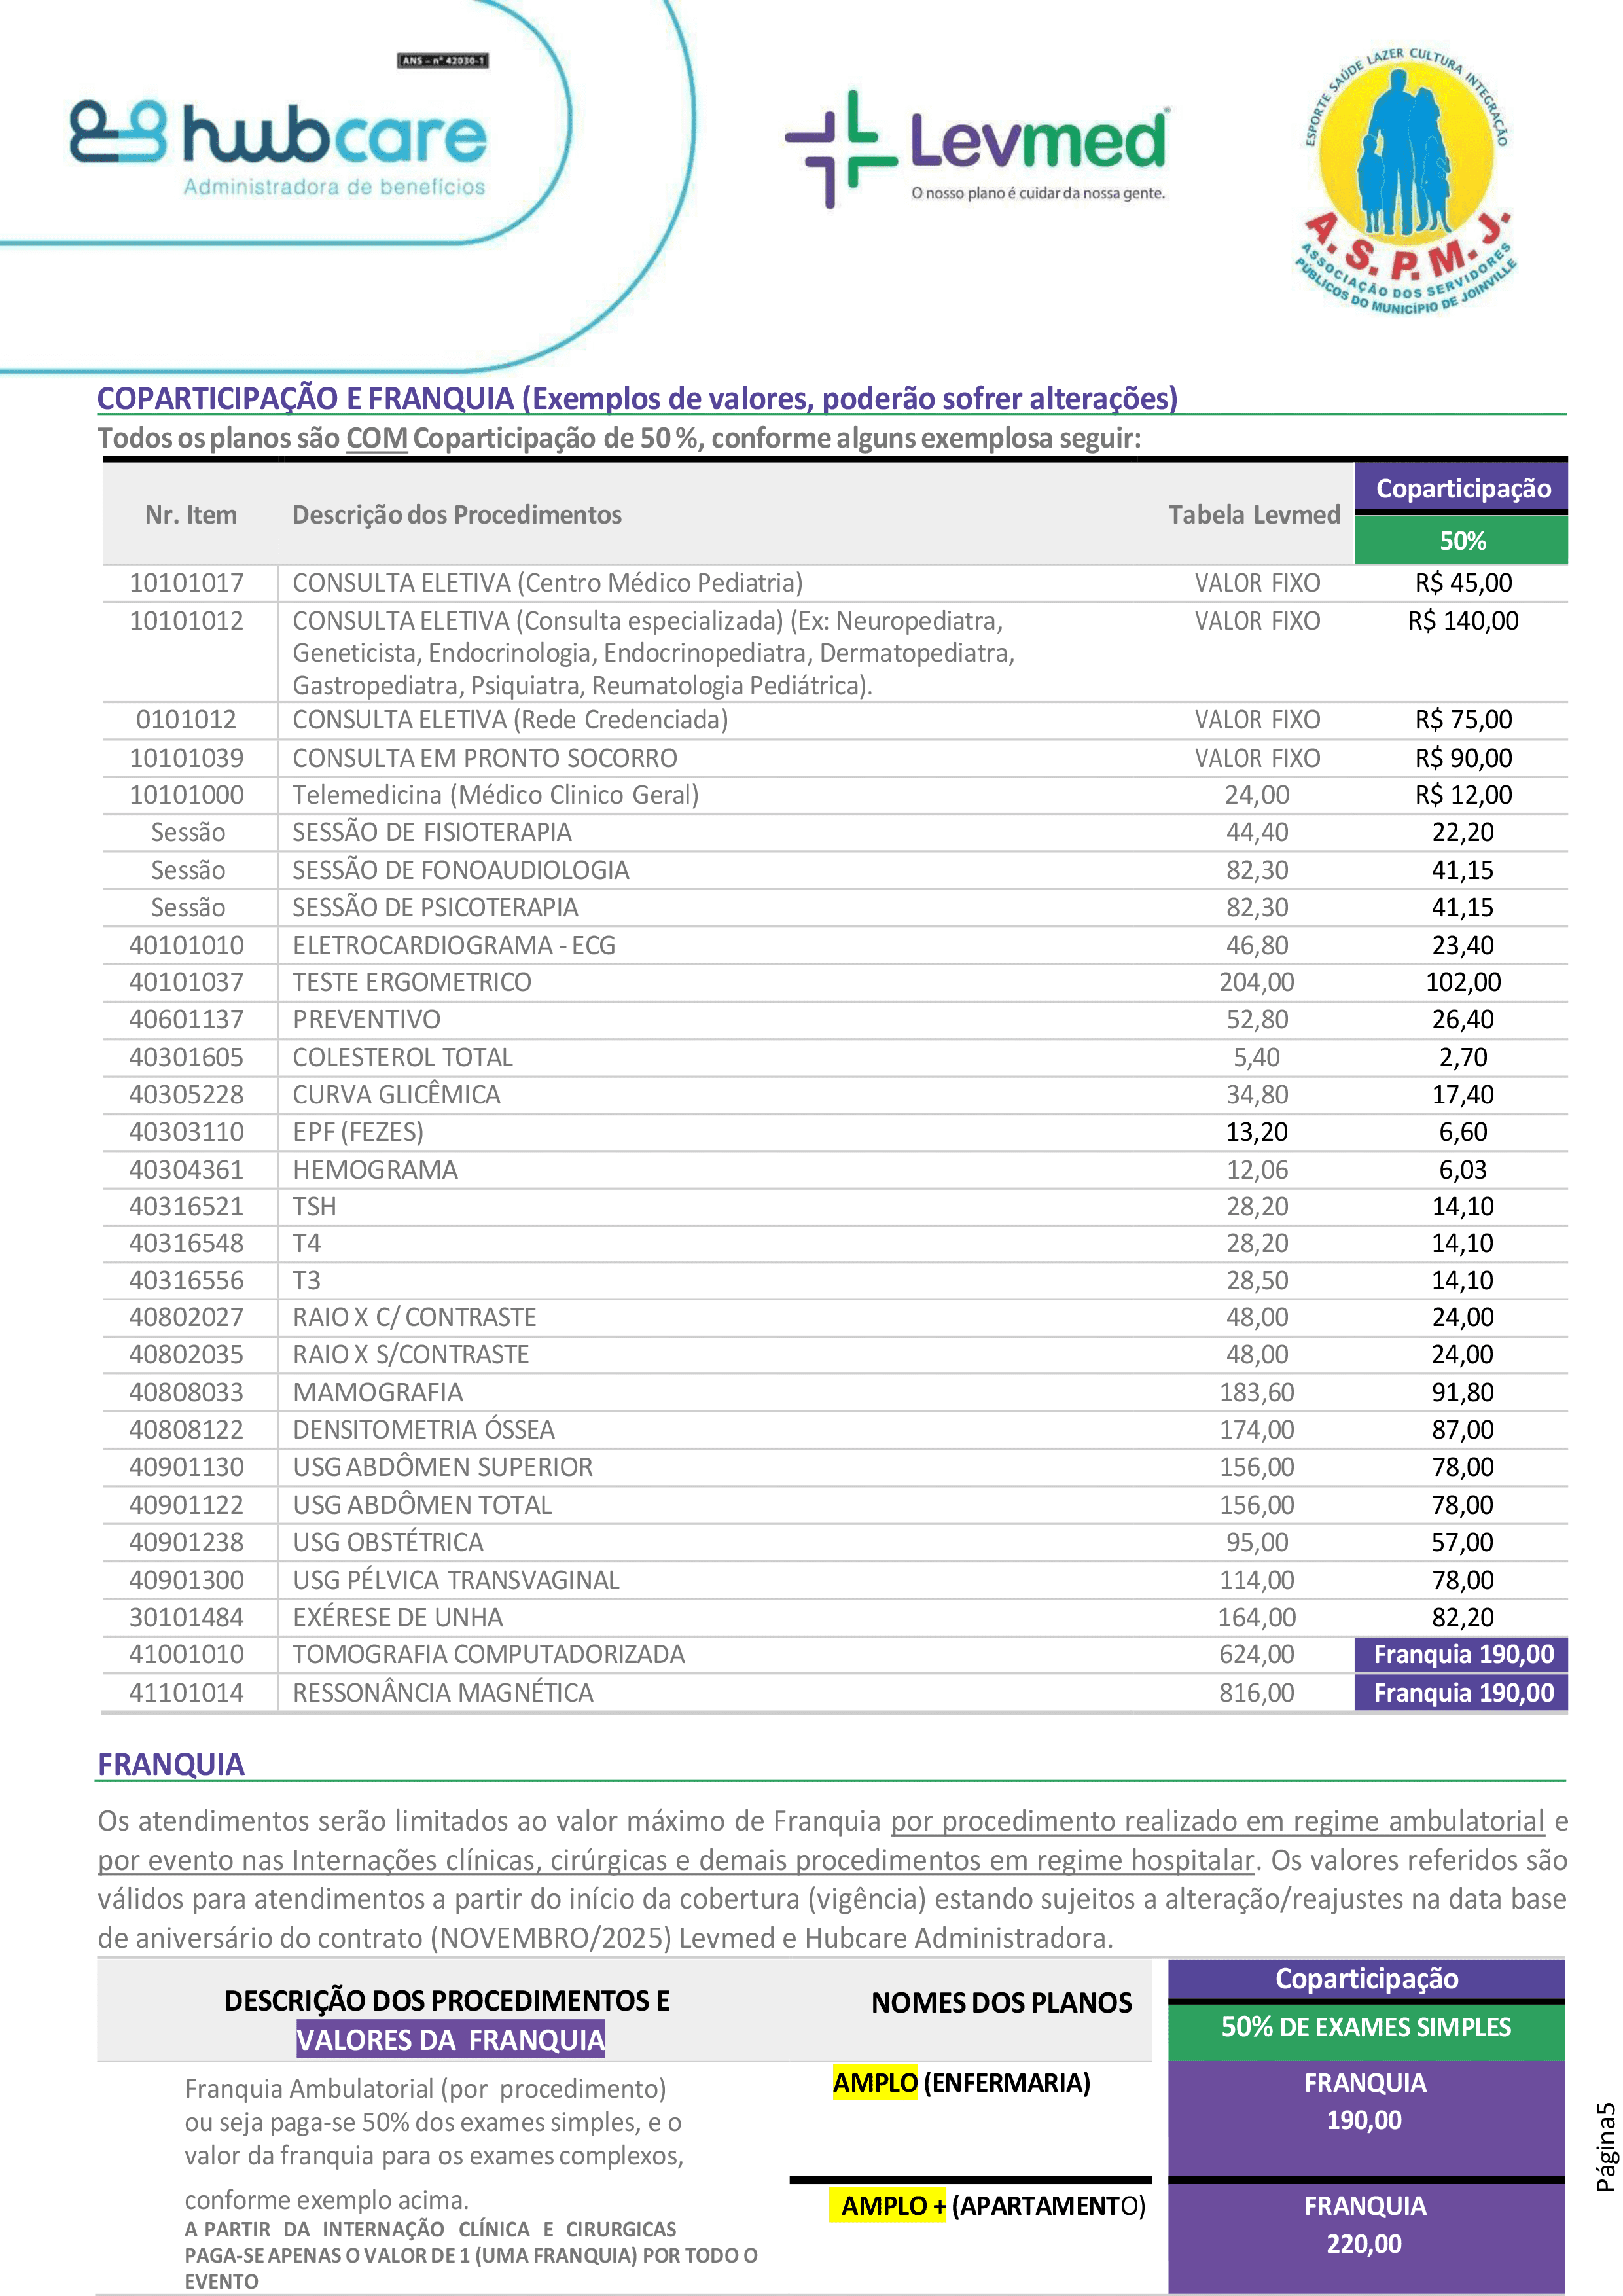
Task: Select 'CONSULTA ELETIVA (Centro Médico Pediatria)' row
Action: (x=835, y=583)
